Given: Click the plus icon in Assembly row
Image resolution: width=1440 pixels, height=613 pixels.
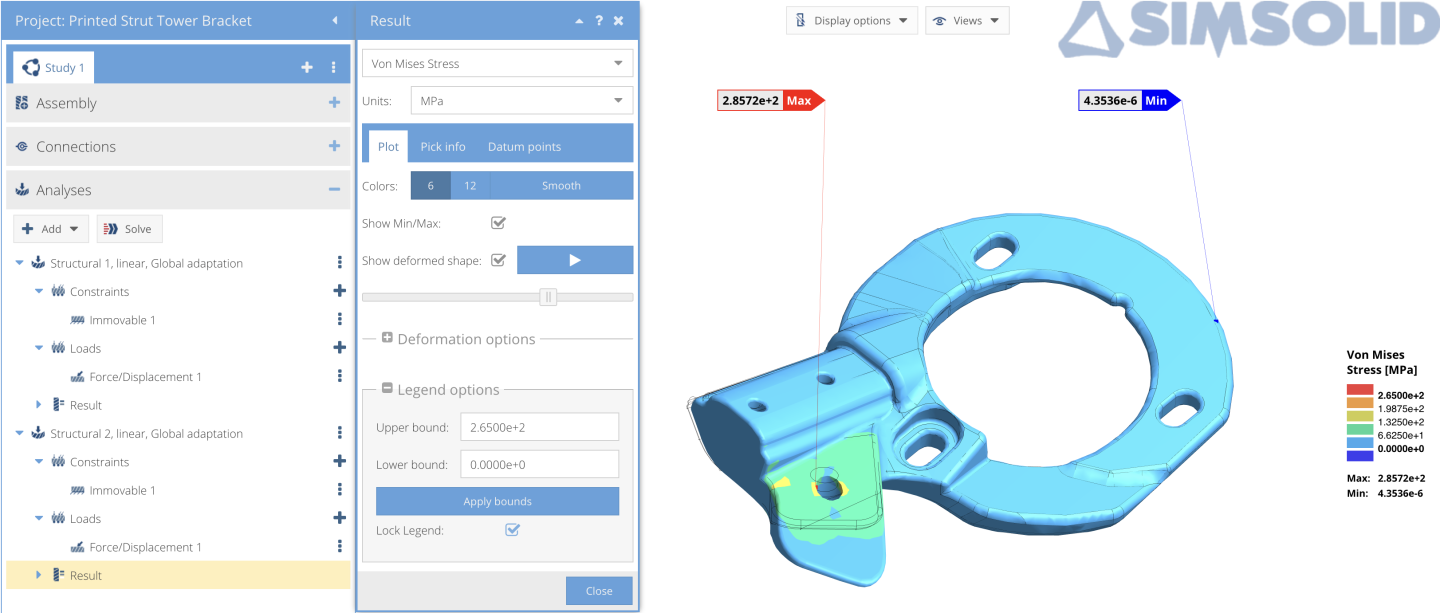Looking at the screenshot, I should [334, 103].
